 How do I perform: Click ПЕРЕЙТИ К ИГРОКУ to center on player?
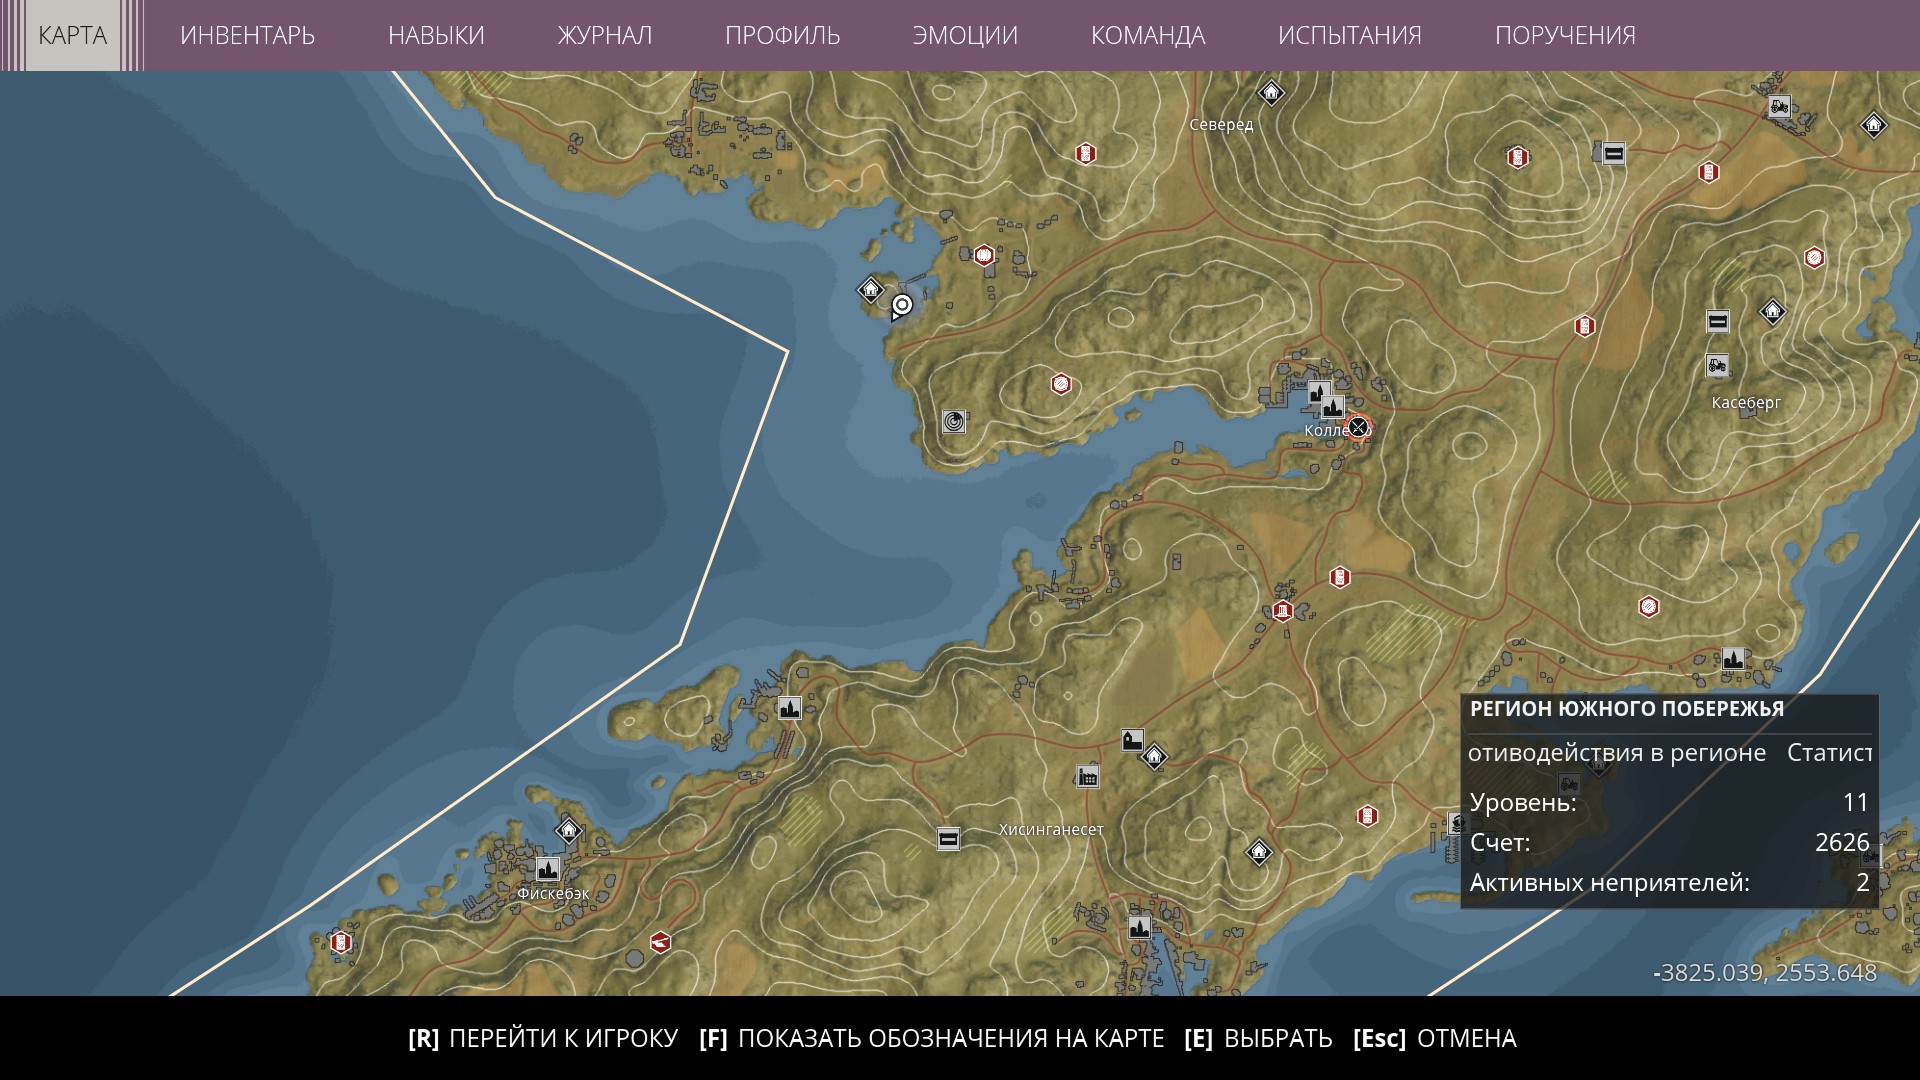pos(543,1039)
